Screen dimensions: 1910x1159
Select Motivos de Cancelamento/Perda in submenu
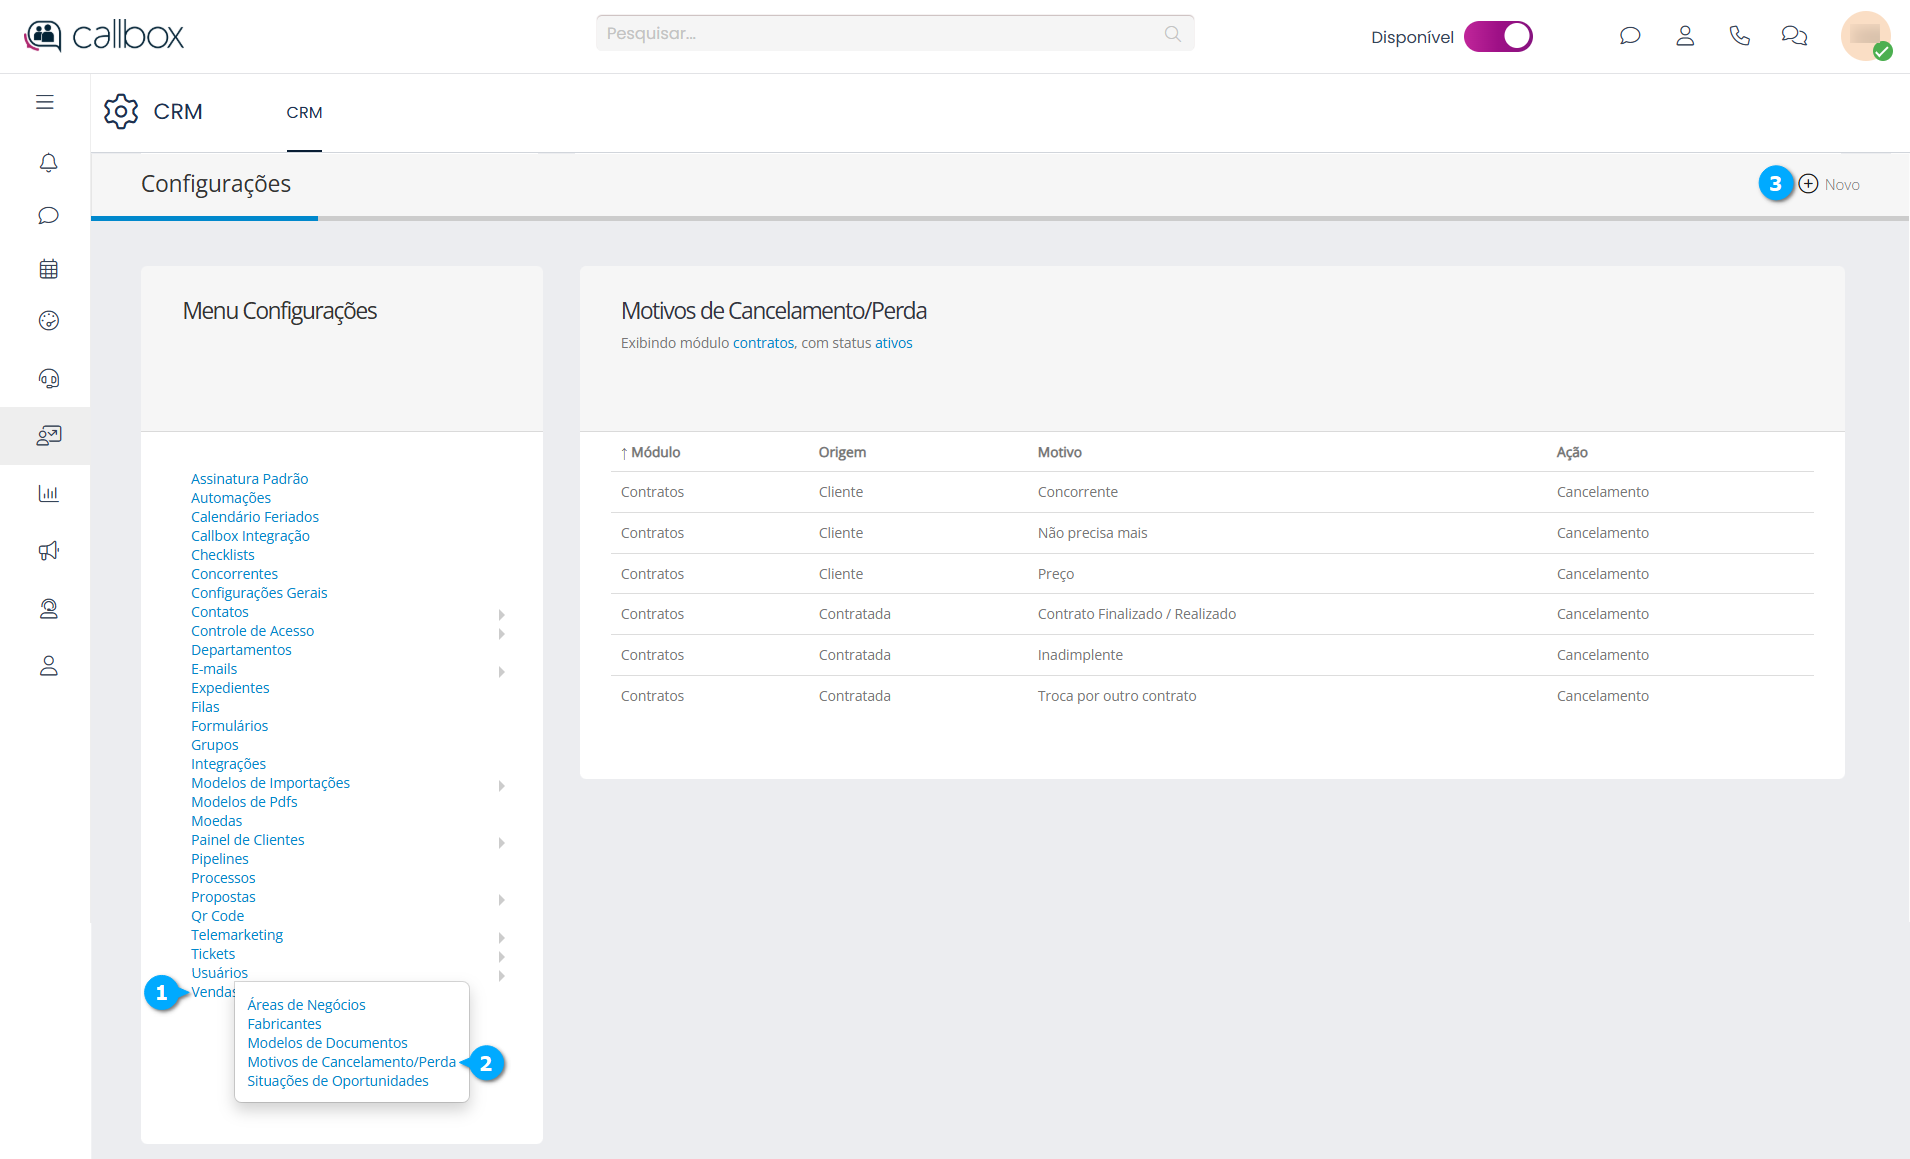(351, 1062)
